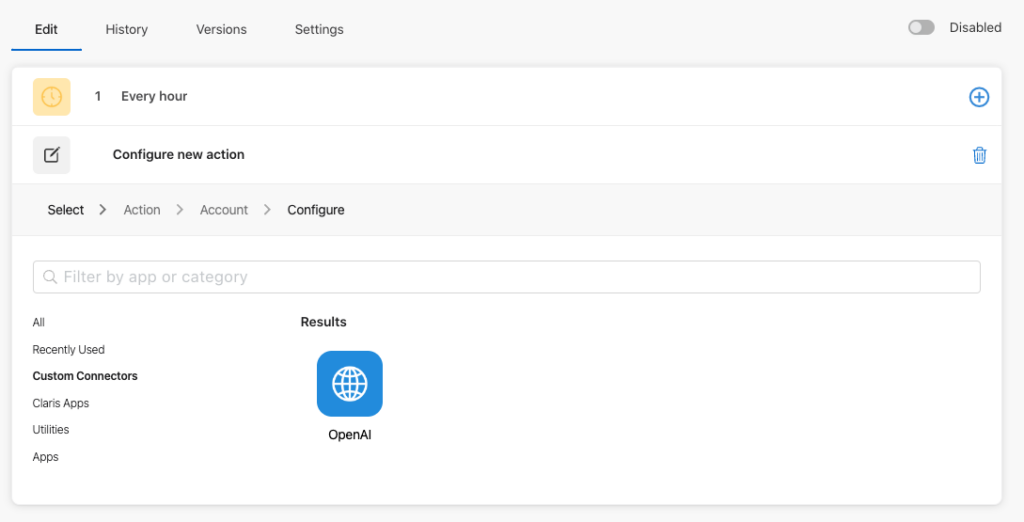Choose the Recently Used category

[x=69, y=350]
